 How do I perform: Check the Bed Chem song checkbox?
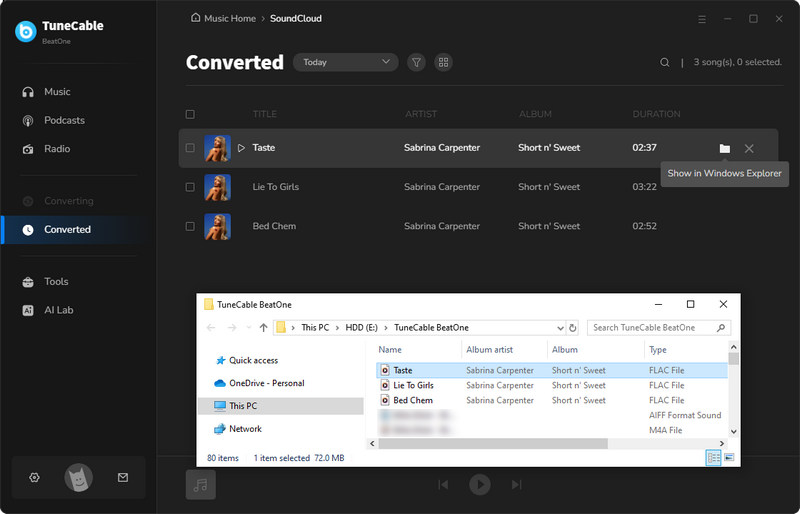click(190, 226)
